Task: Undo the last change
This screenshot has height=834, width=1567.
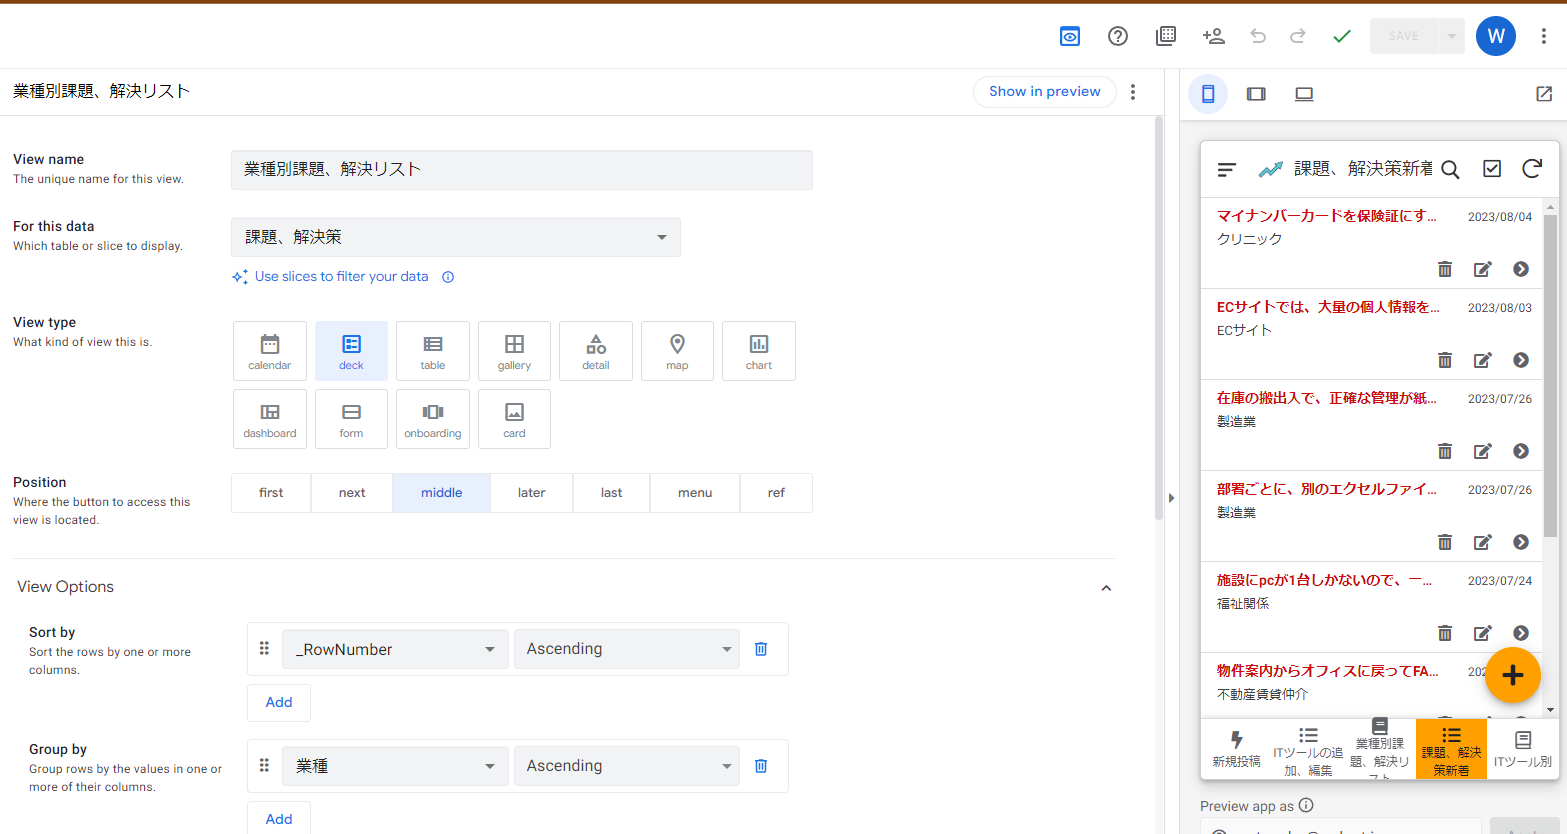Action: (1257, 36)
